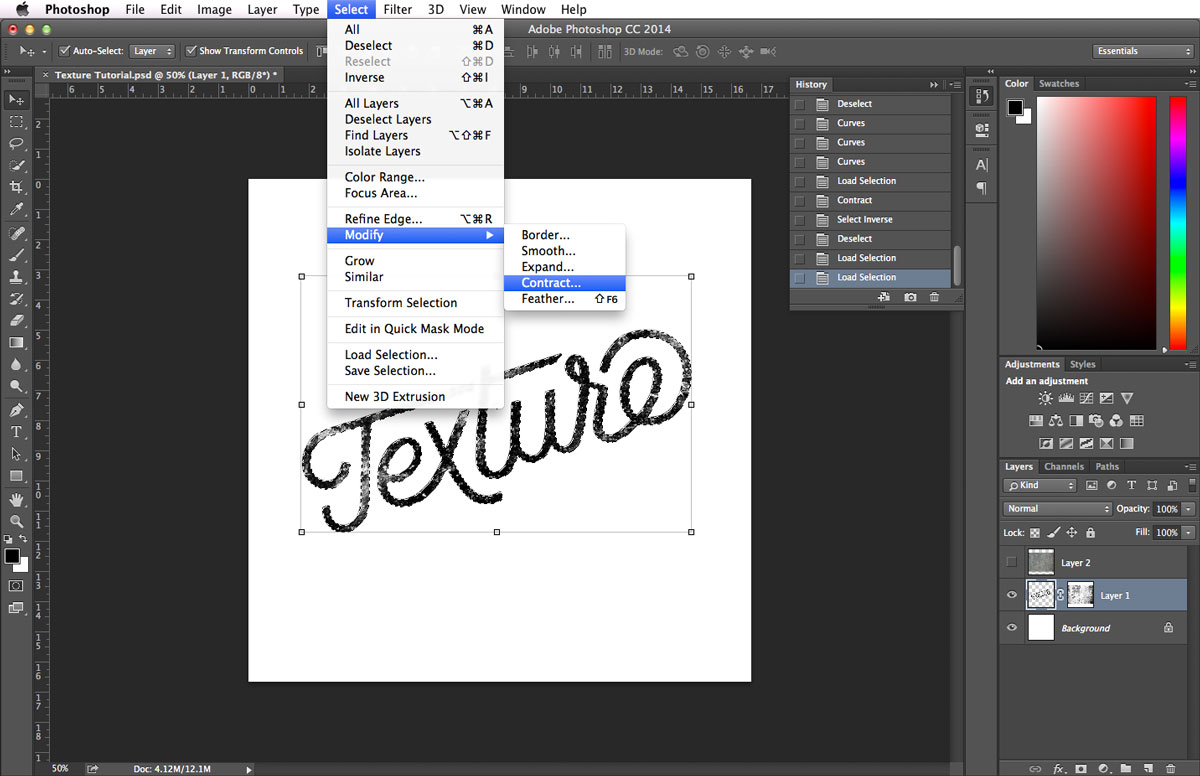
Task: Switch to the Channels tab
Action: tap(1063, 466)
